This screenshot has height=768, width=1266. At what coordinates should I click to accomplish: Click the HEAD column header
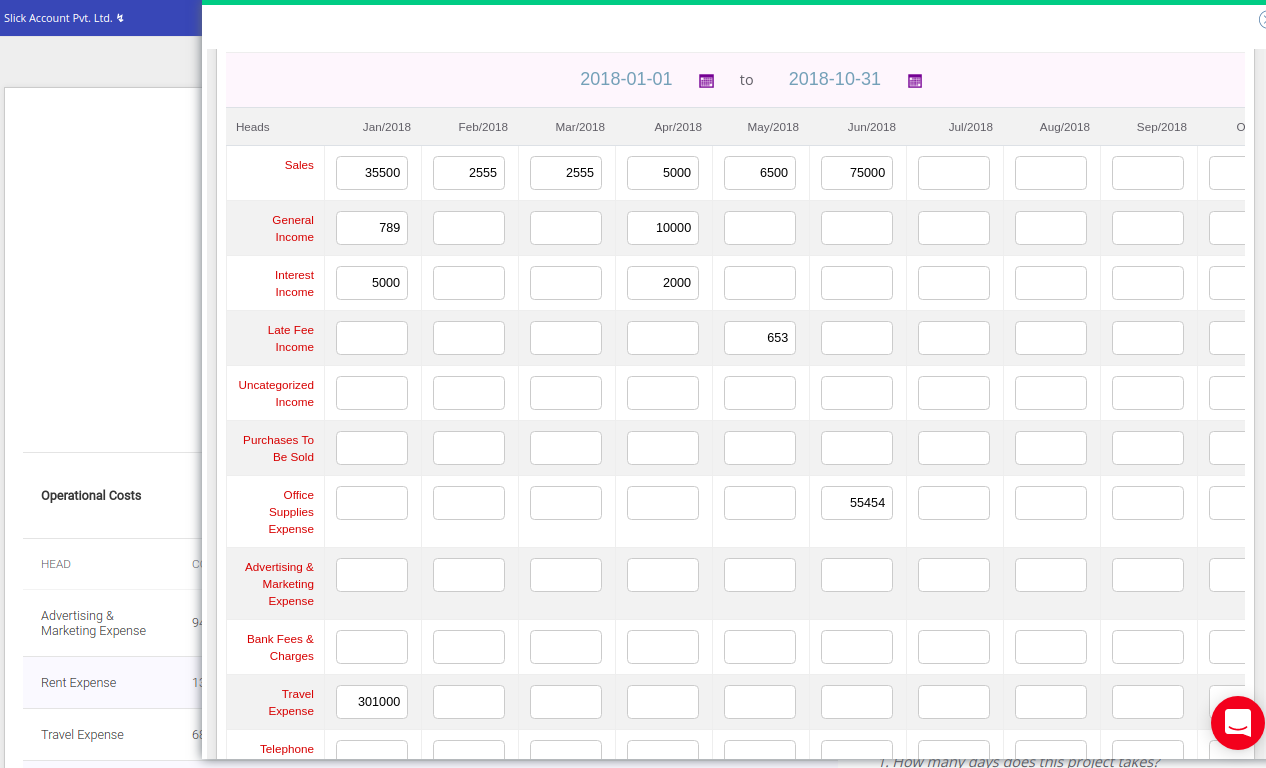pos(55,563)
